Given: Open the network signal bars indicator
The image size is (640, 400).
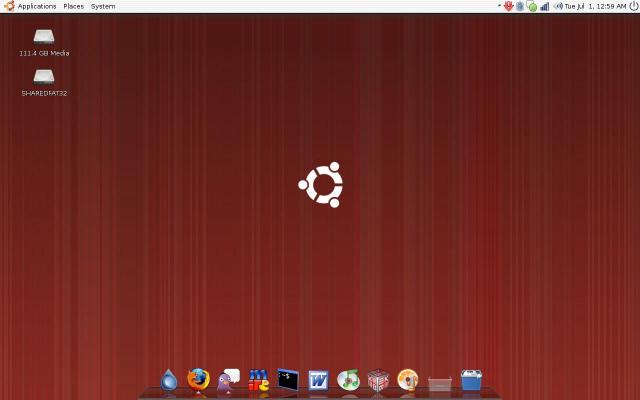Looking at the screenshot, I should pyautogui.click(x=544, y=6).
